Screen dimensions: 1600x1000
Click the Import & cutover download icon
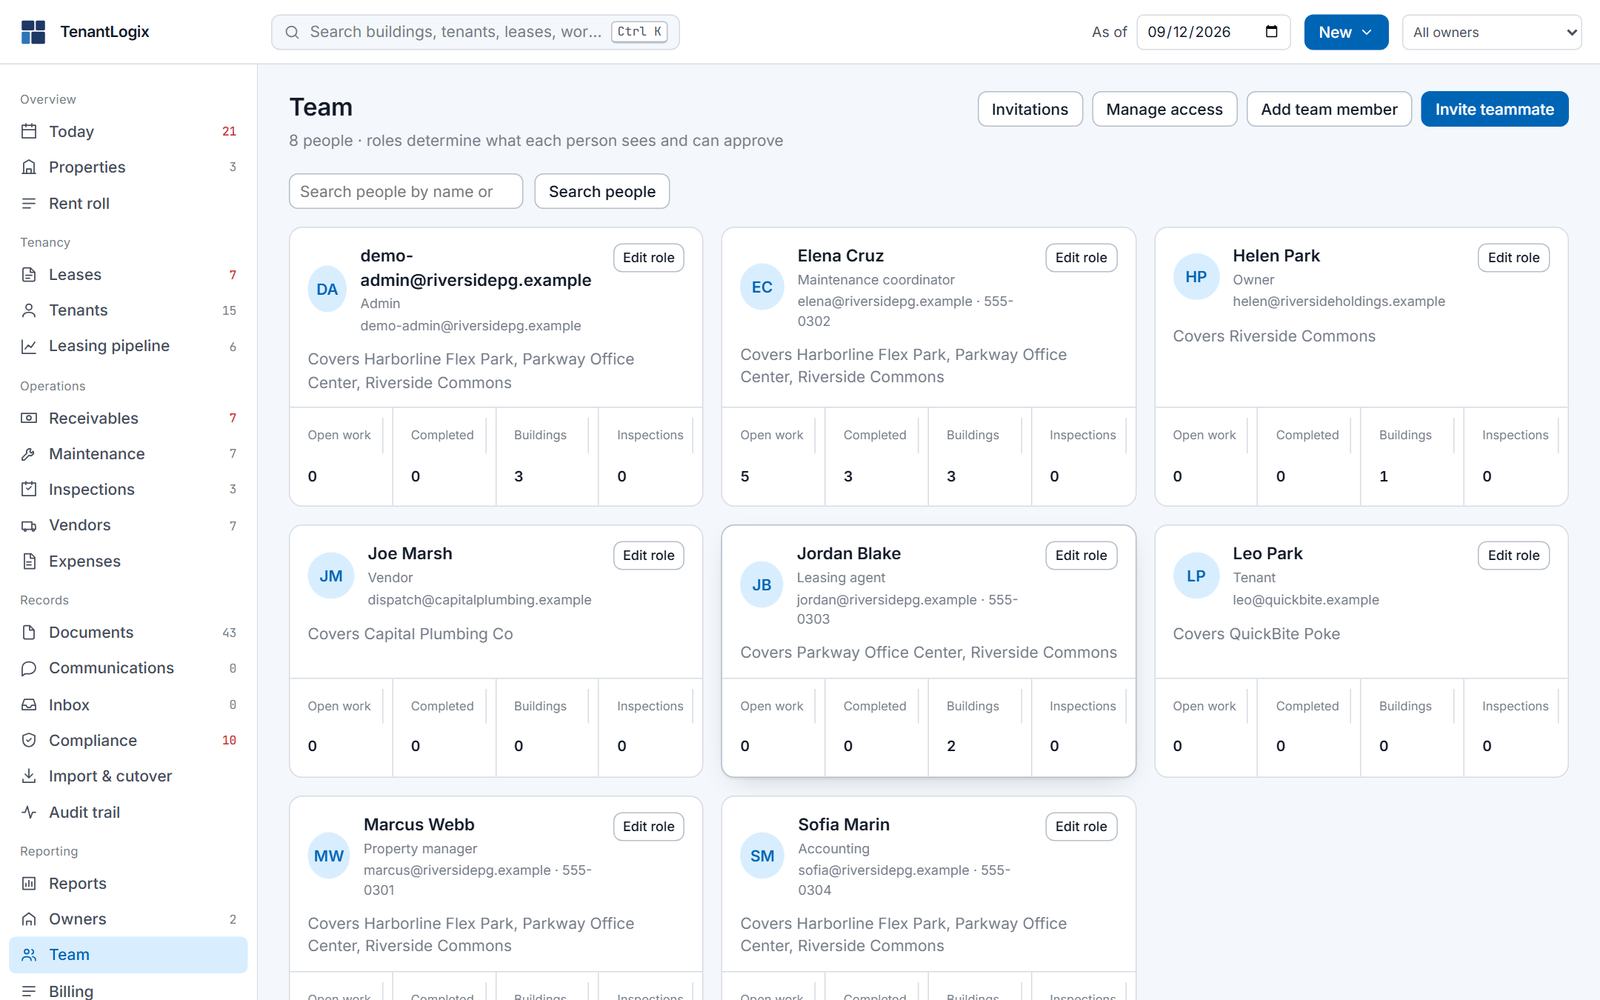point(29,776)
